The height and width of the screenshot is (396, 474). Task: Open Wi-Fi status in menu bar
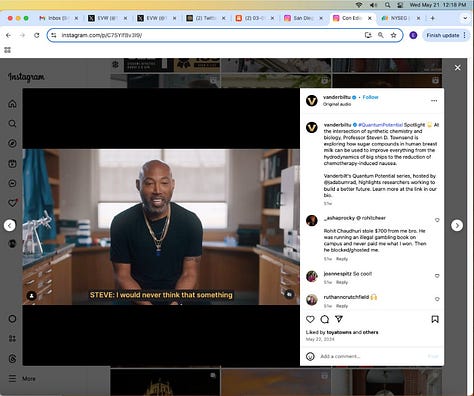point(359,5)
